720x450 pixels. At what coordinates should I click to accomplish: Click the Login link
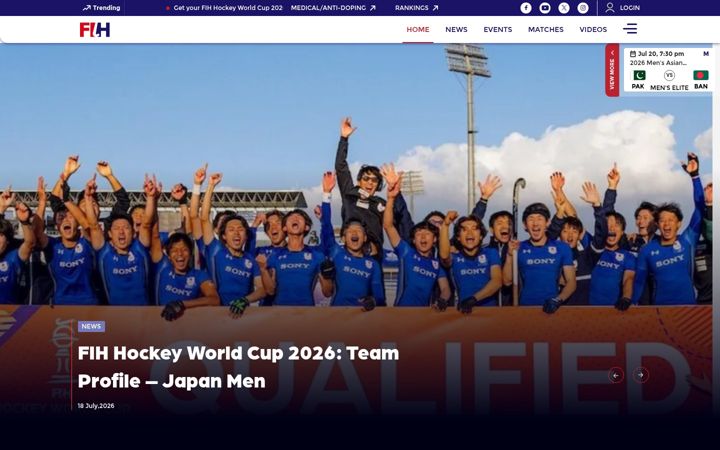pos(630,8)
